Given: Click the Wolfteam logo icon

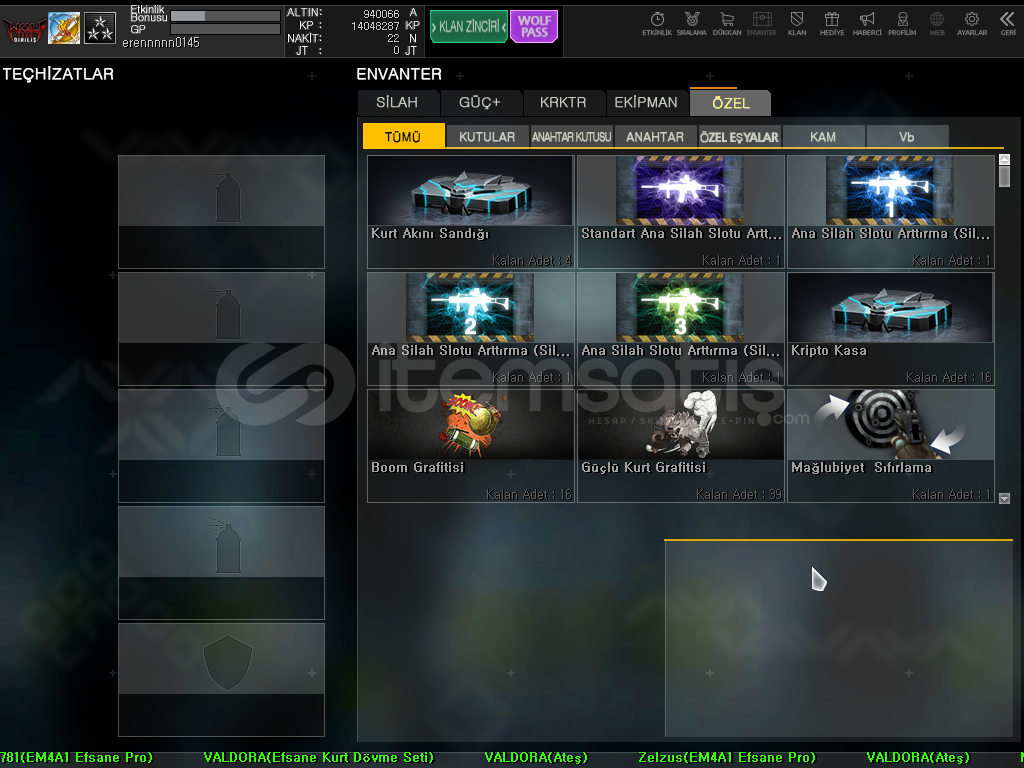Looking at the screenshot, I should (24, 29).
